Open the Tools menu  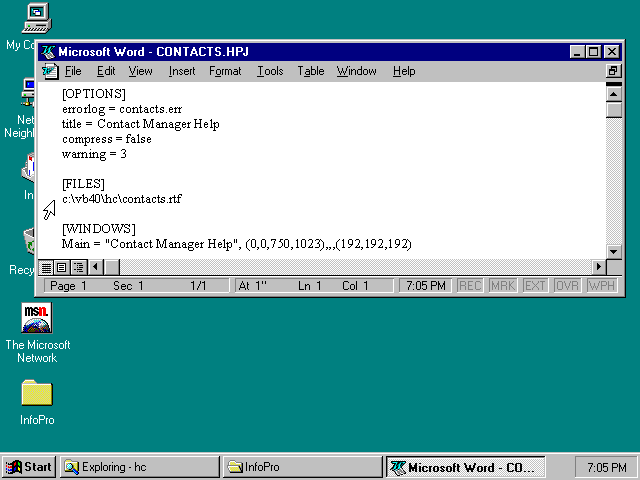(x=270, y=71)
